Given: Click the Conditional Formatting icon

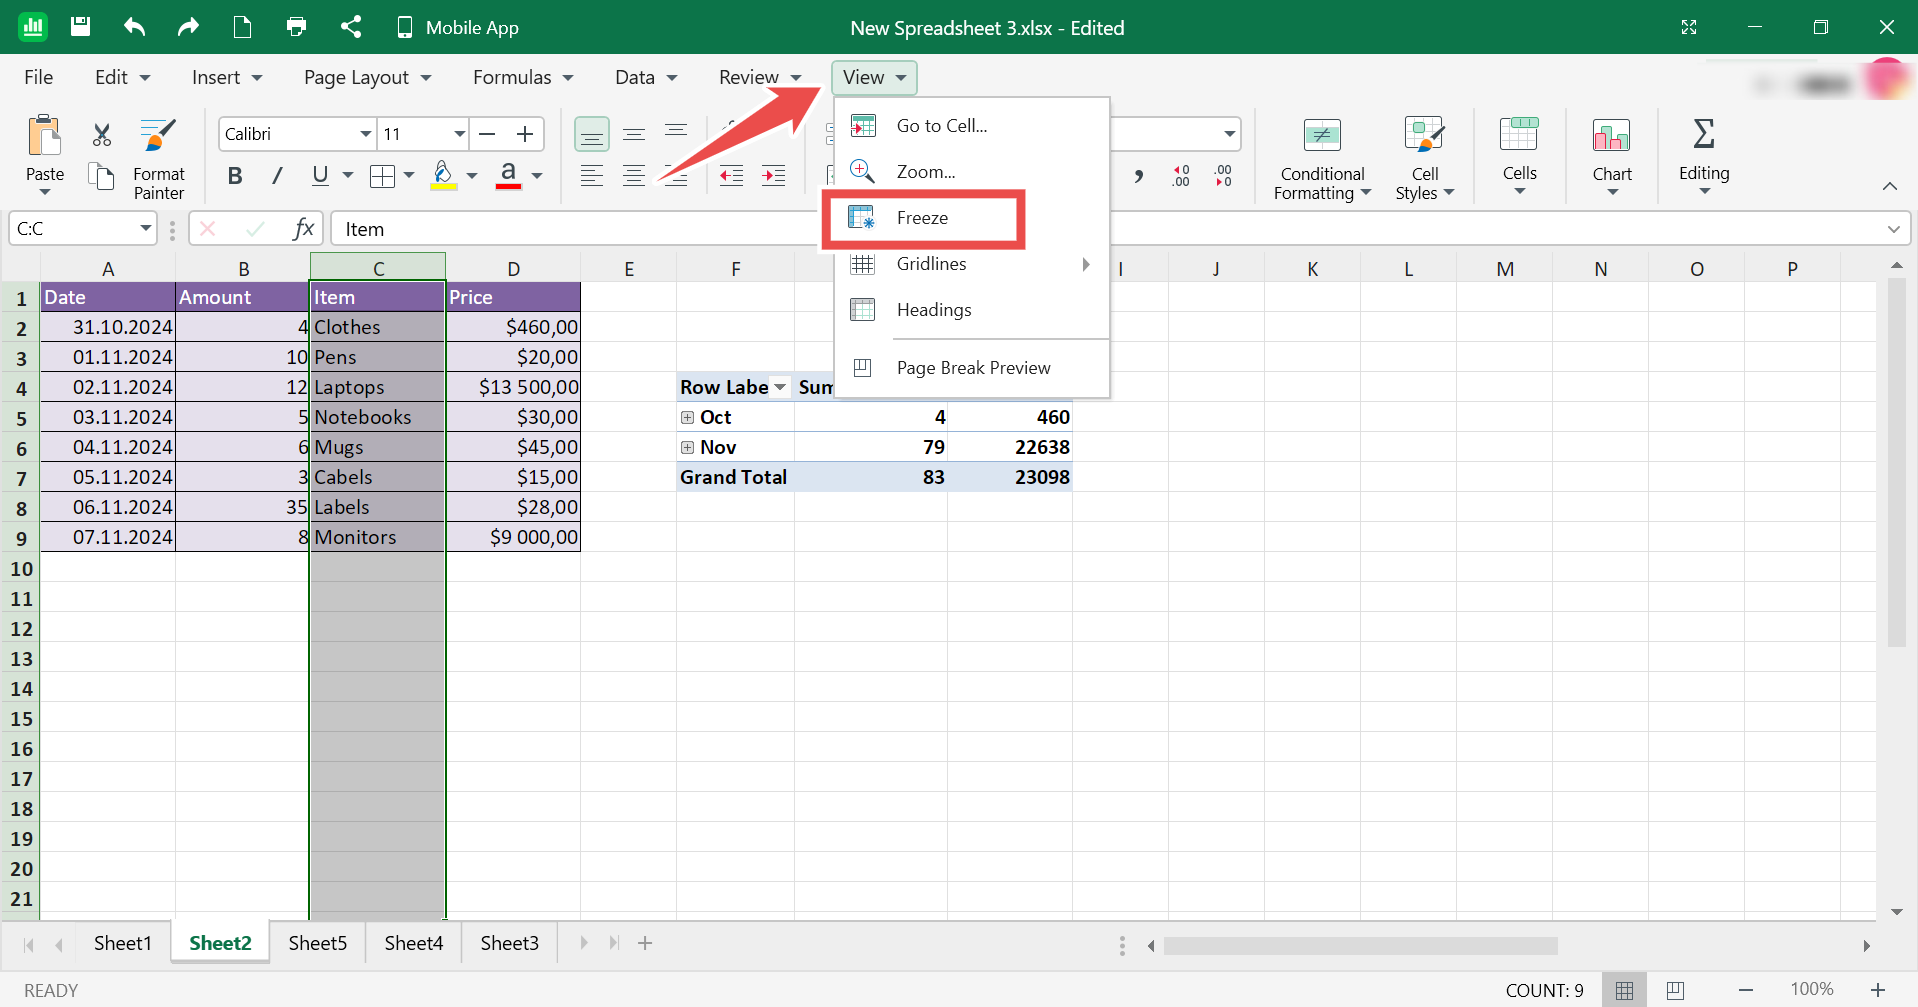Looking at the screenshot, I should (1321, 136).
